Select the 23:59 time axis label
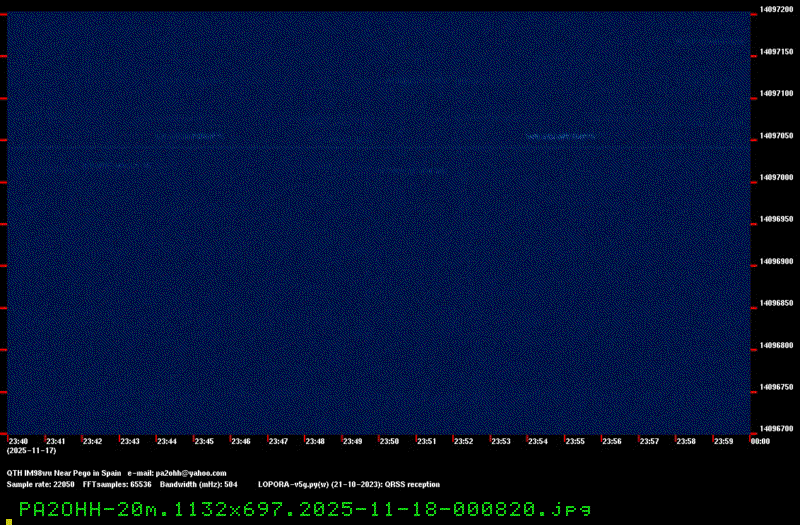The image size is (800, 525). [723, 441]
